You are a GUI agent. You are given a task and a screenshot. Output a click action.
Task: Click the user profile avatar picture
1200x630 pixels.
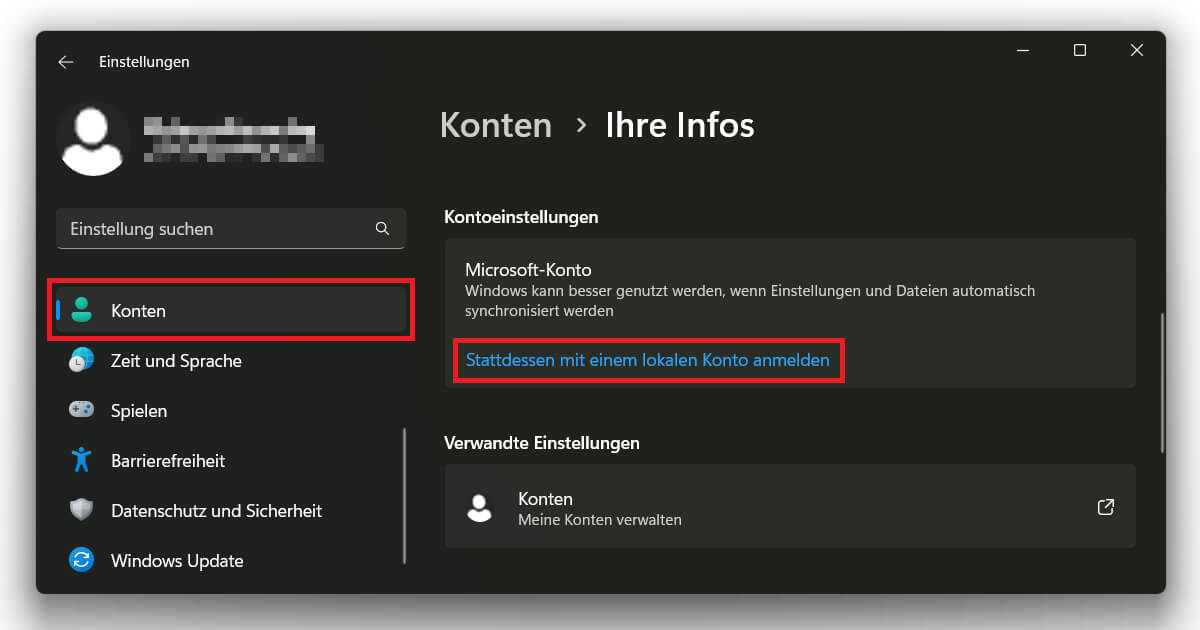[x=93, y=140]
